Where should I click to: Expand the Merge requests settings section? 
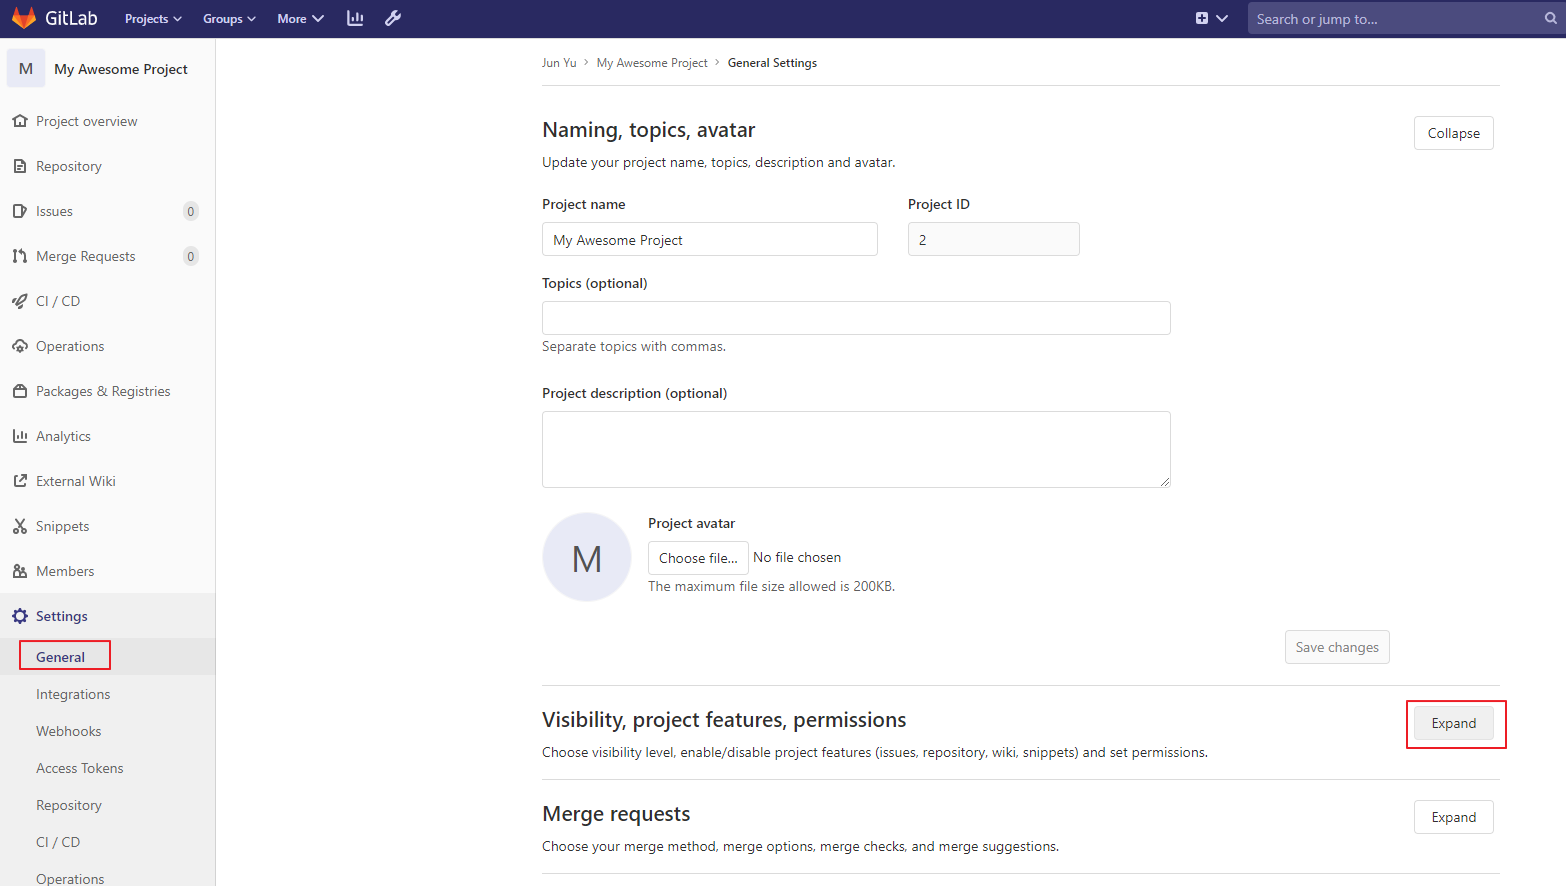[x=1453, y=817]
